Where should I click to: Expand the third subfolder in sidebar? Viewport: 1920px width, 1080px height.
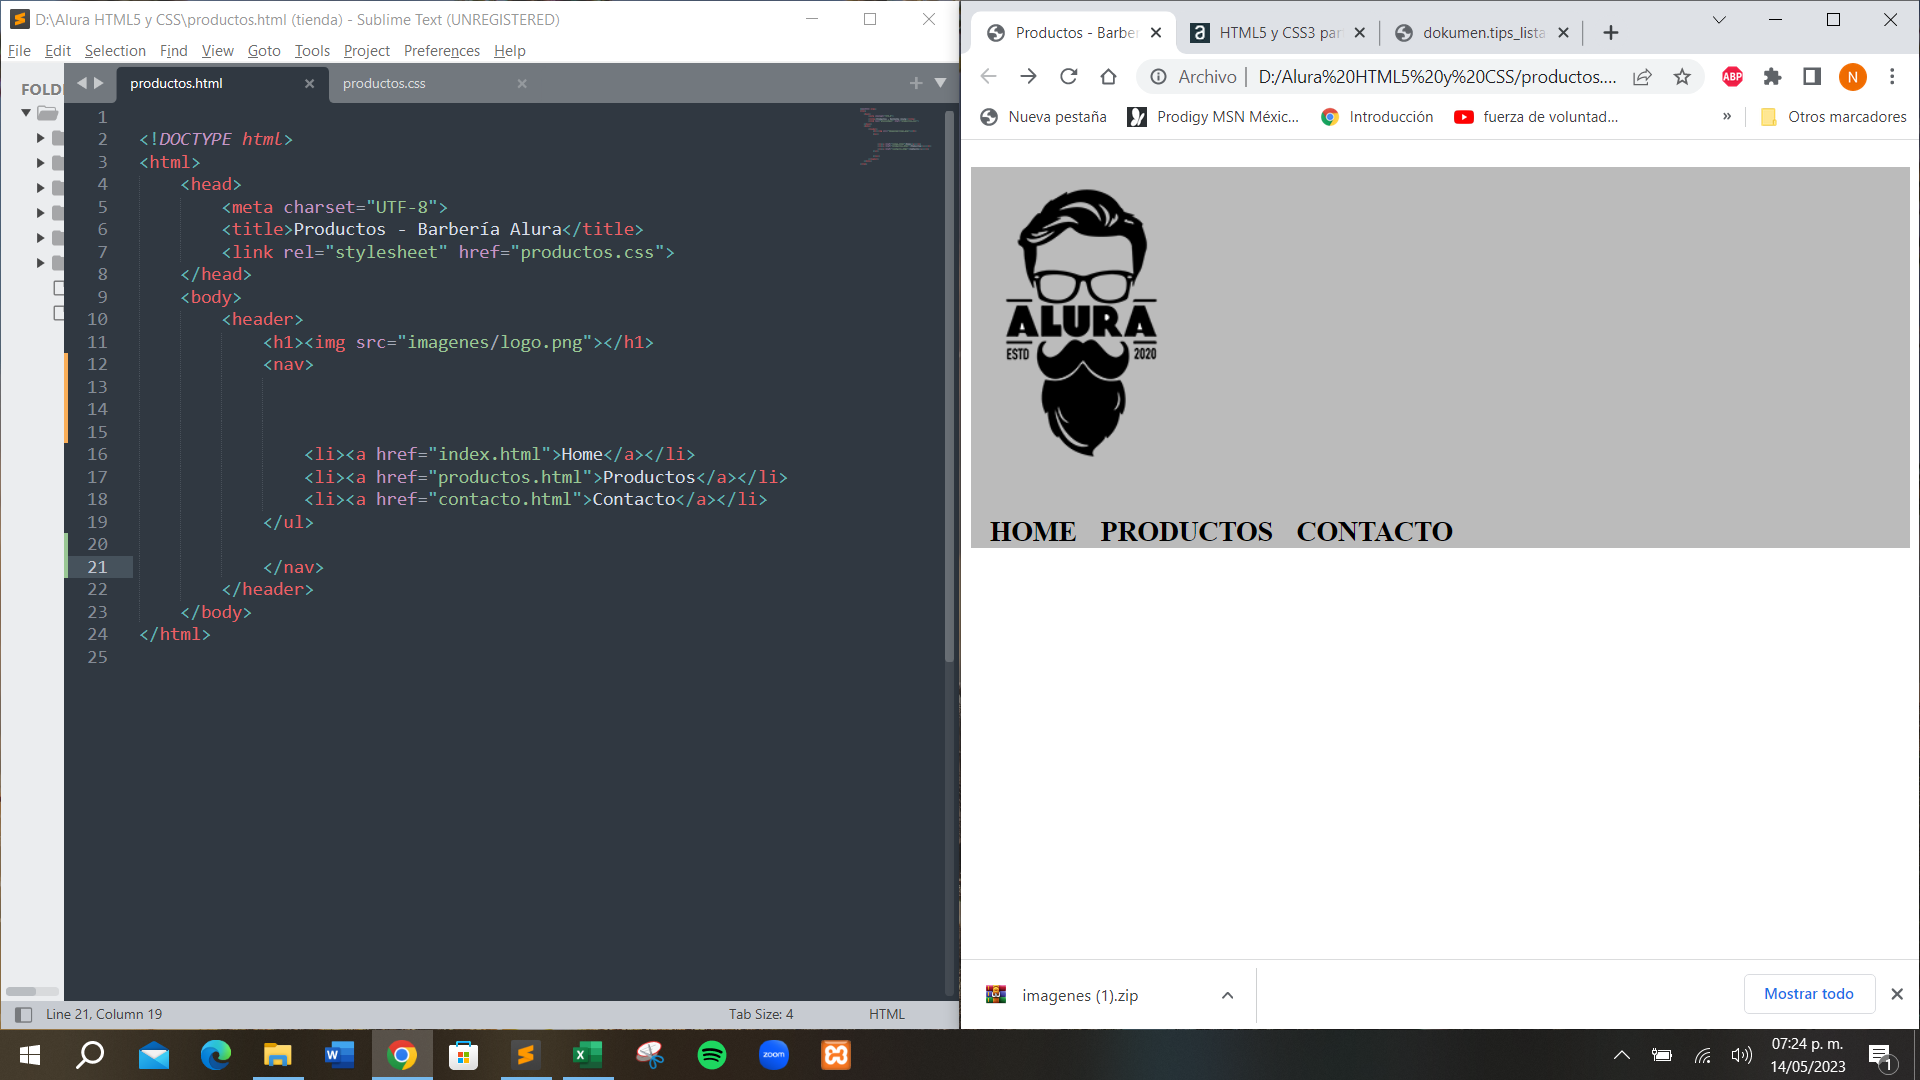(x=41, y=188)
